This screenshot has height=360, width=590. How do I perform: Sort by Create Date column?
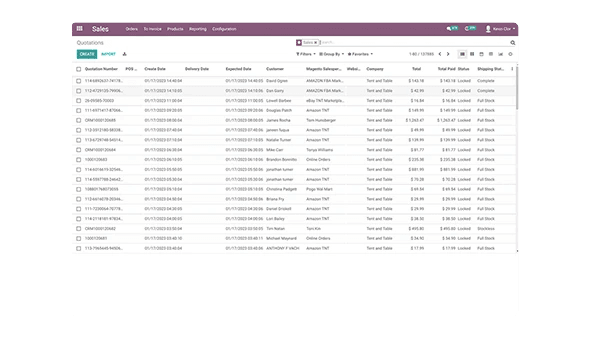click(155, 69)
